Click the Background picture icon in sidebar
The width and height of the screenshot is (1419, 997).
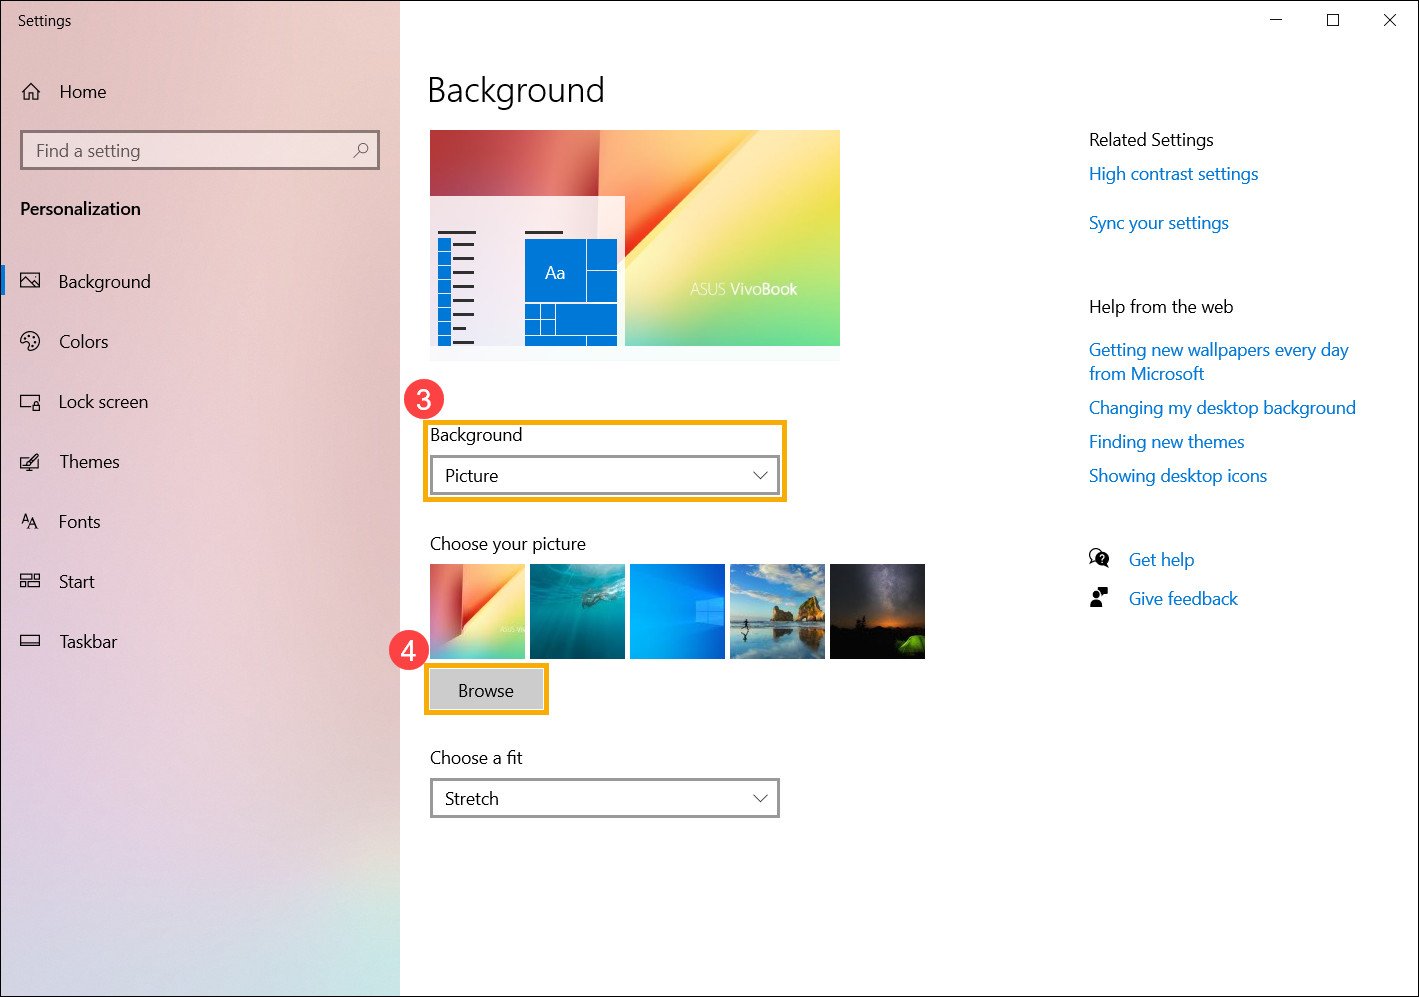(x=31, y=281)
